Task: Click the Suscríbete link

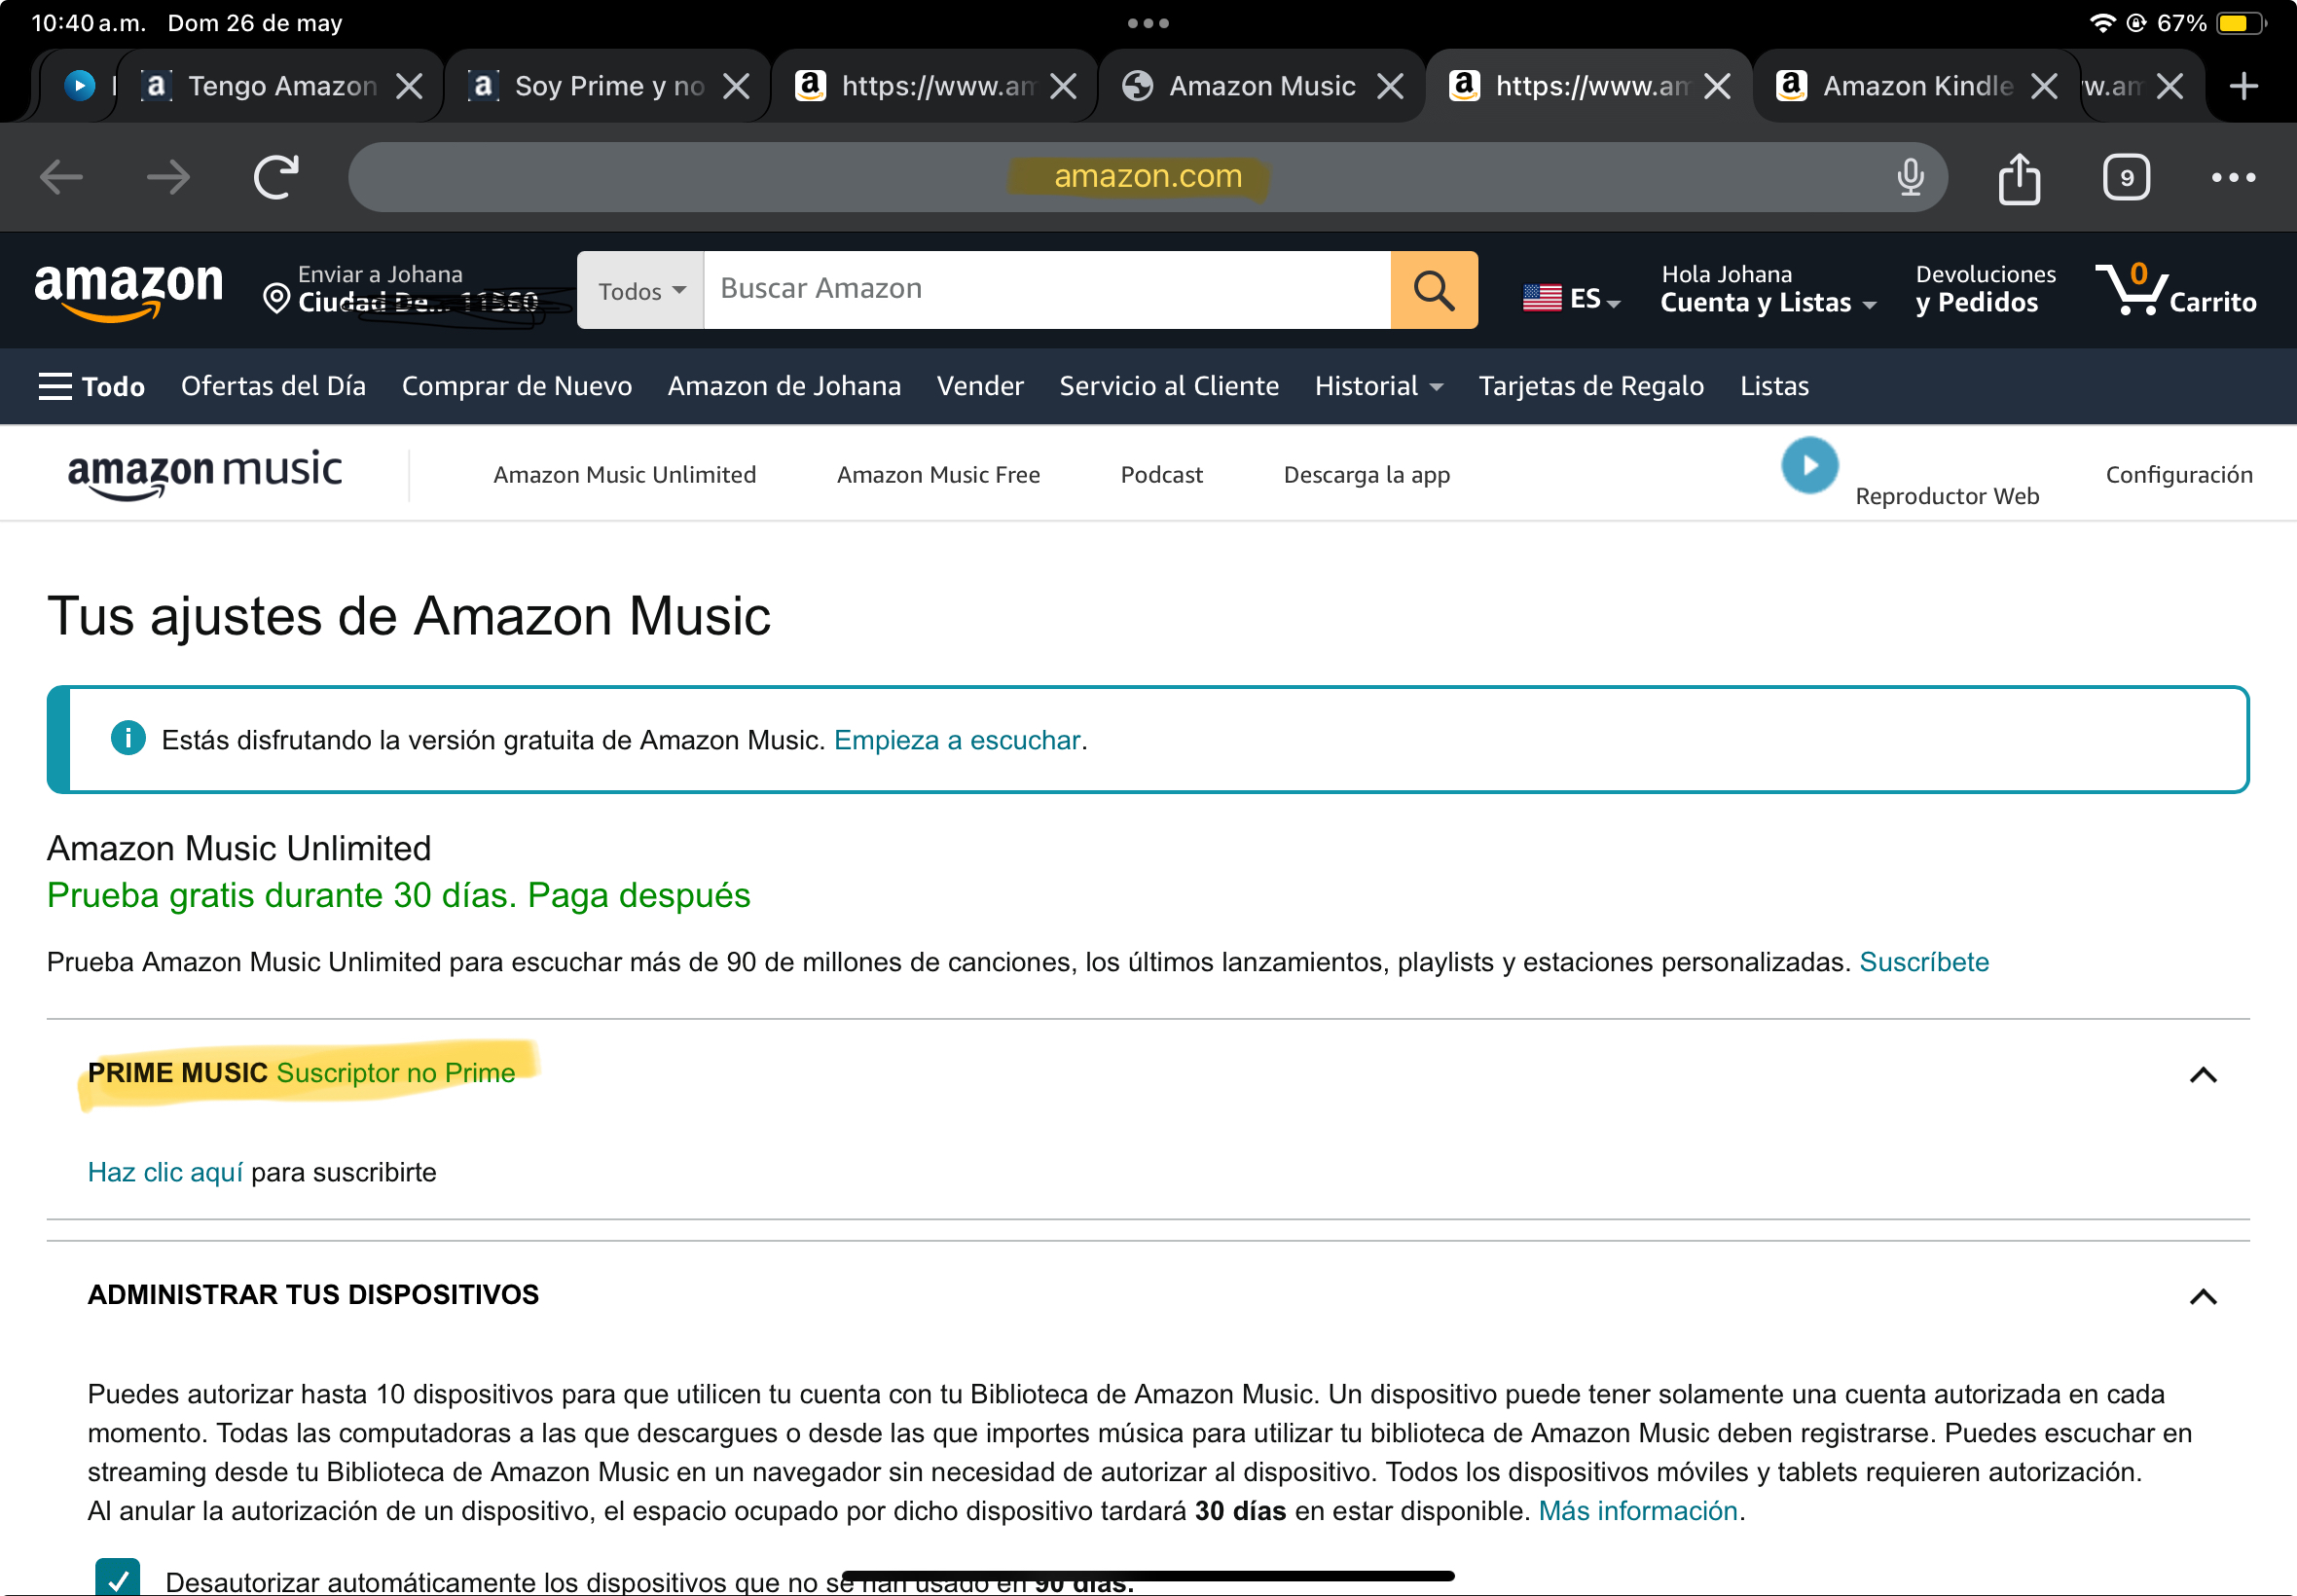Action: [1923, 962]
